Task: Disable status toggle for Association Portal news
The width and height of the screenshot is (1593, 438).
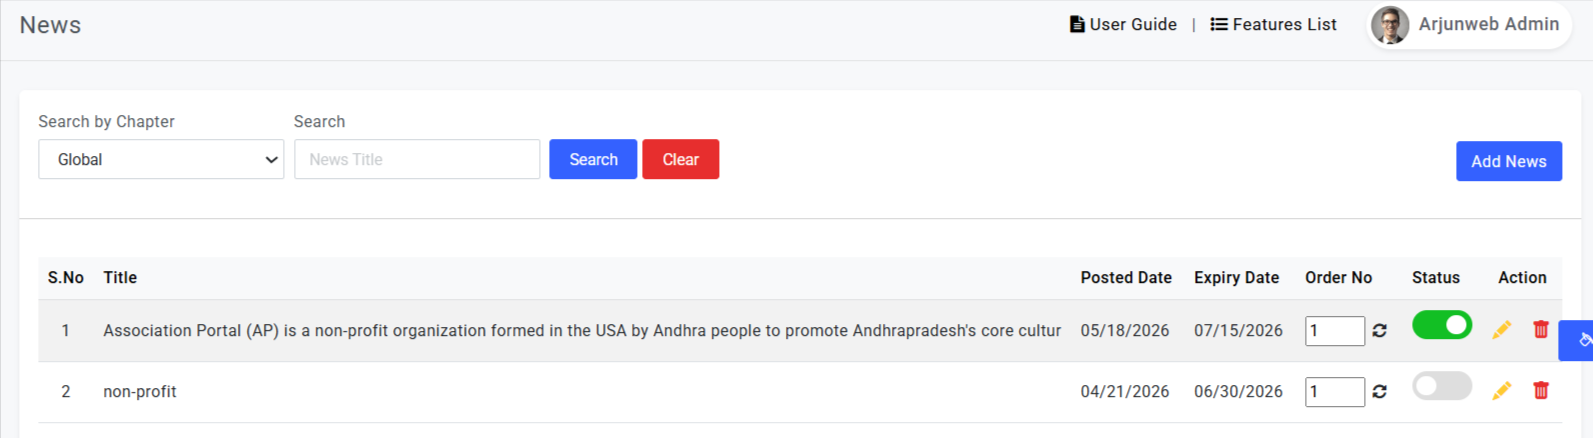Action: [1442, 325]
